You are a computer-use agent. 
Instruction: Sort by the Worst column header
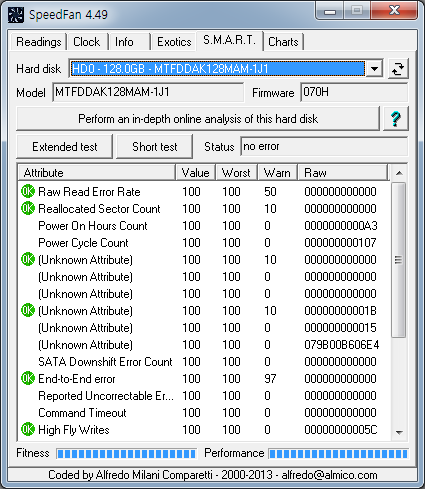[236, 173]
